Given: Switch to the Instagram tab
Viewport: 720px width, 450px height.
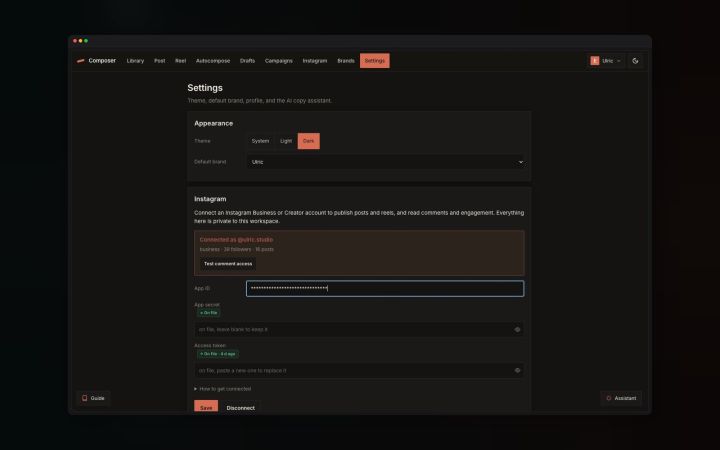Looking at the screenshot, I should click(x=315, y=61).
